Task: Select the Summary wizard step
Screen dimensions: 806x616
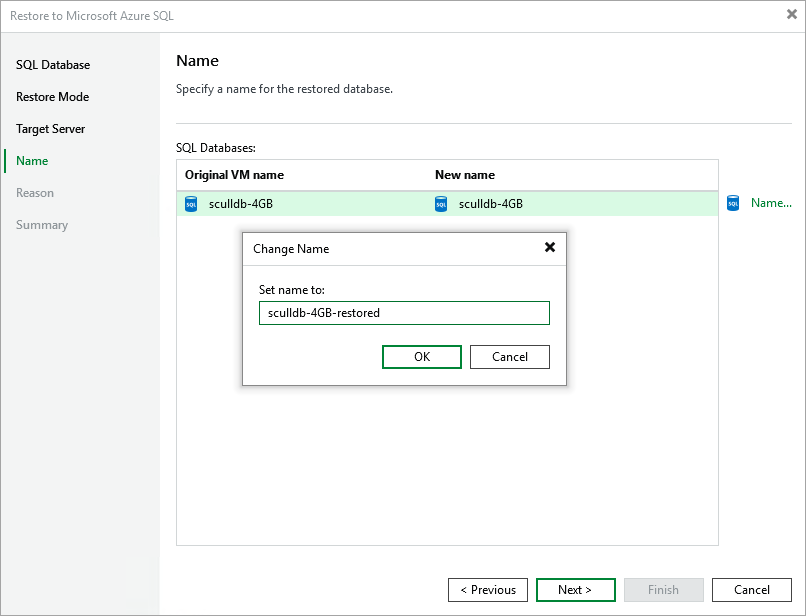Action: pos(42,225)
